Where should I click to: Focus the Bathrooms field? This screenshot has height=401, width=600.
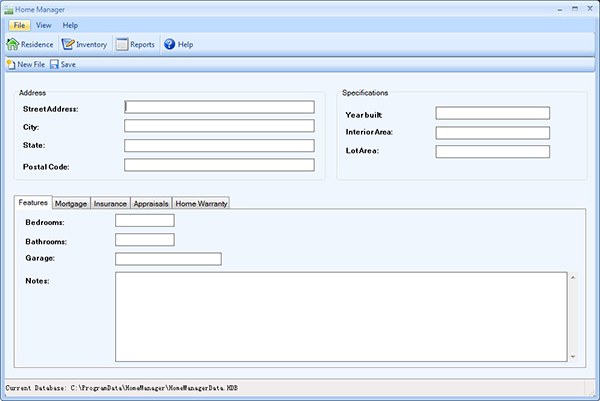click(145, 240)
